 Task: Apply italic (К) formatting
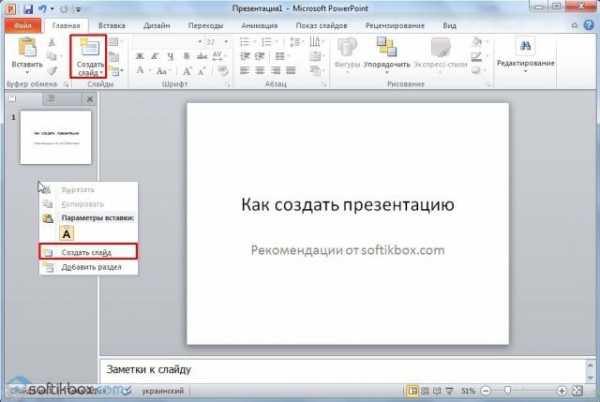pos(155,56)
